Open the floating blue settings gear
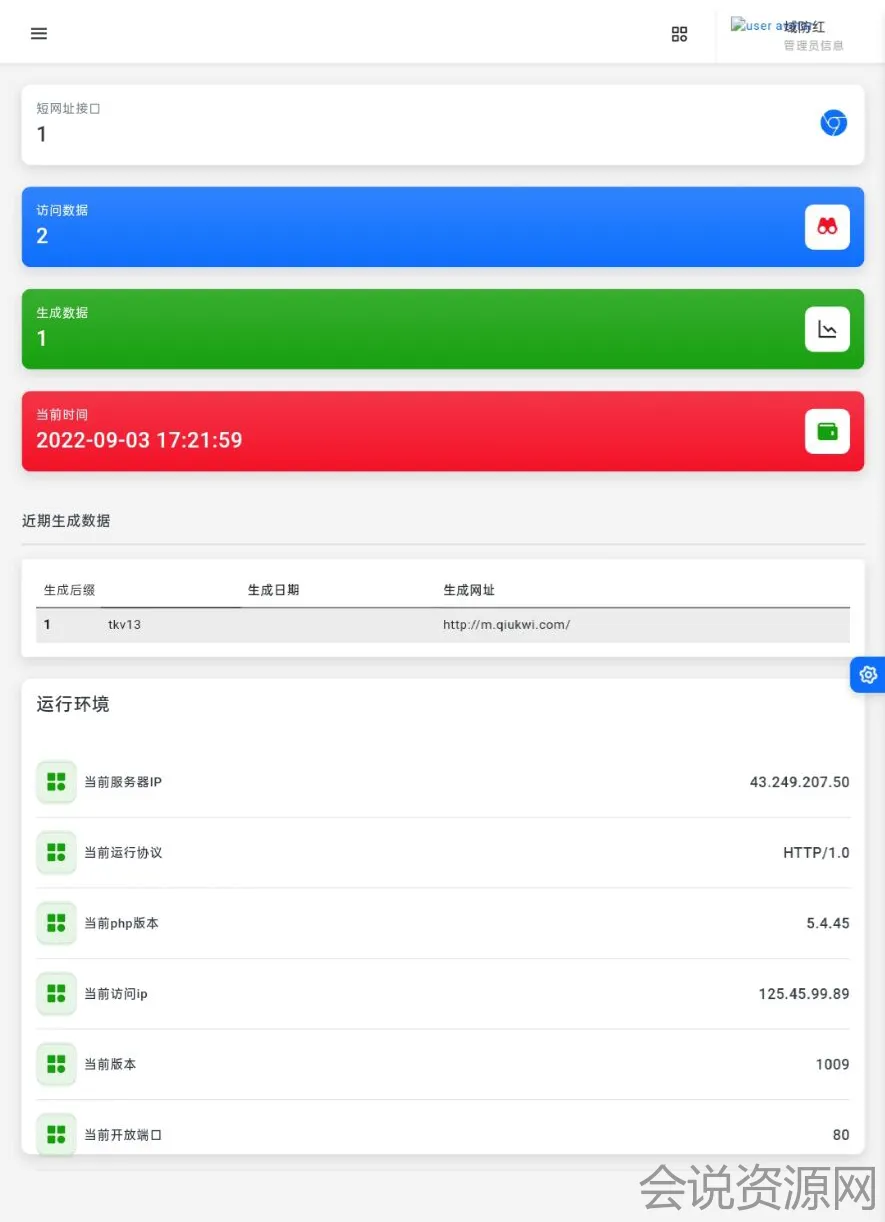The width and height of the screenshot is (885, 1222). [x=867, y=675]
